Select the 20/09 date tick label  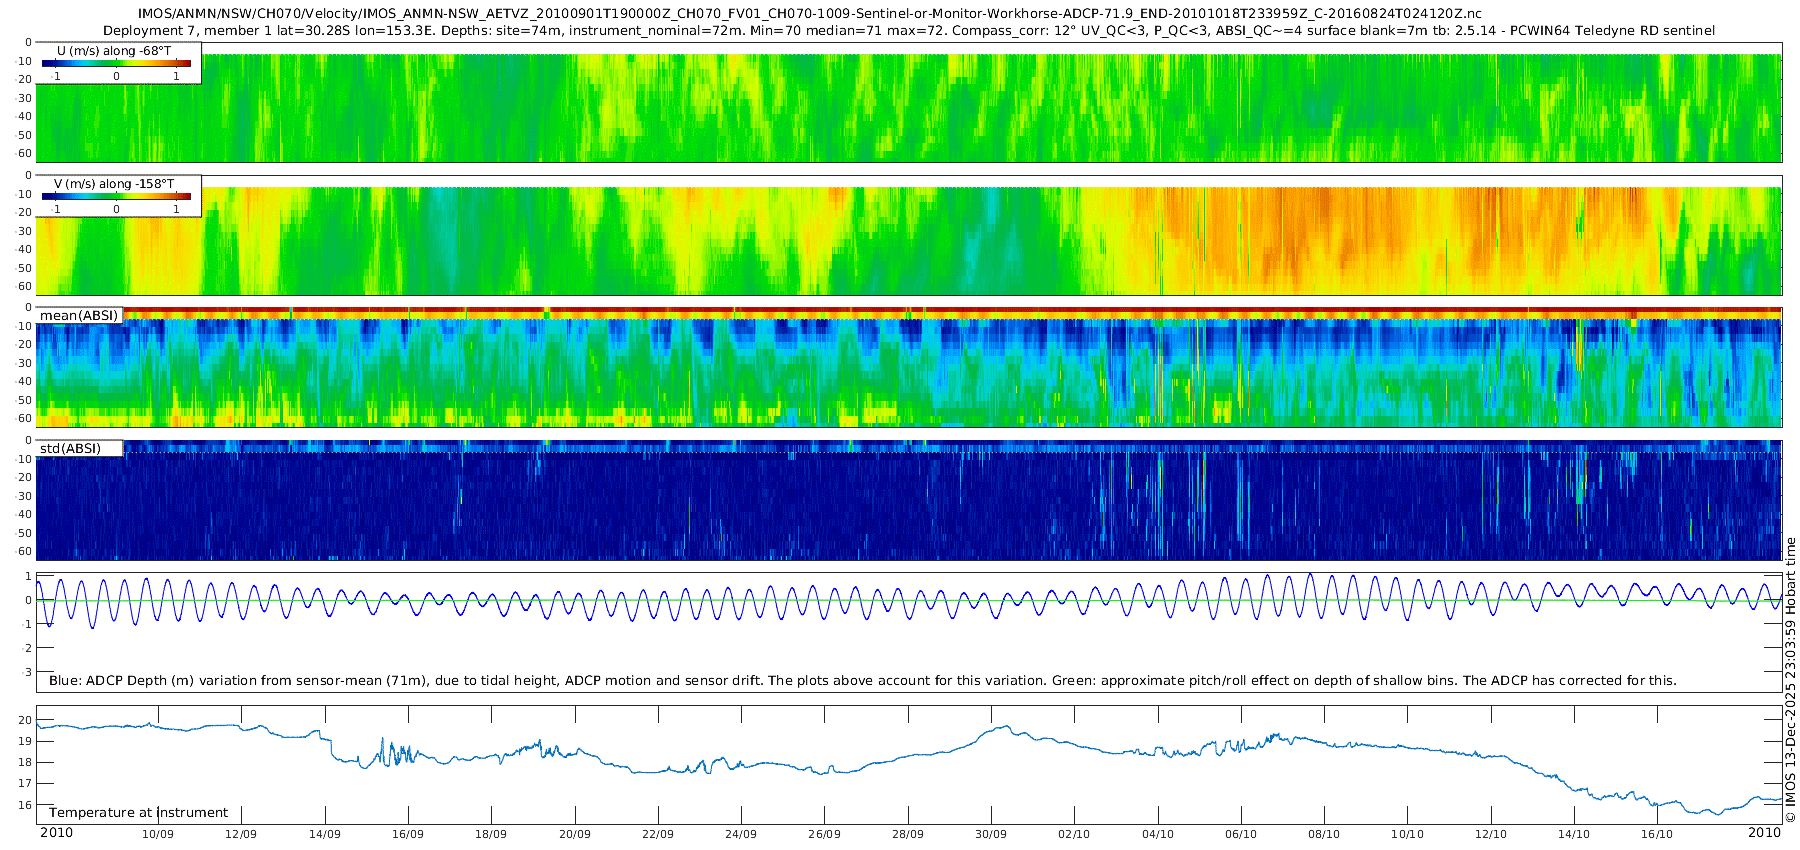[574, 834]
